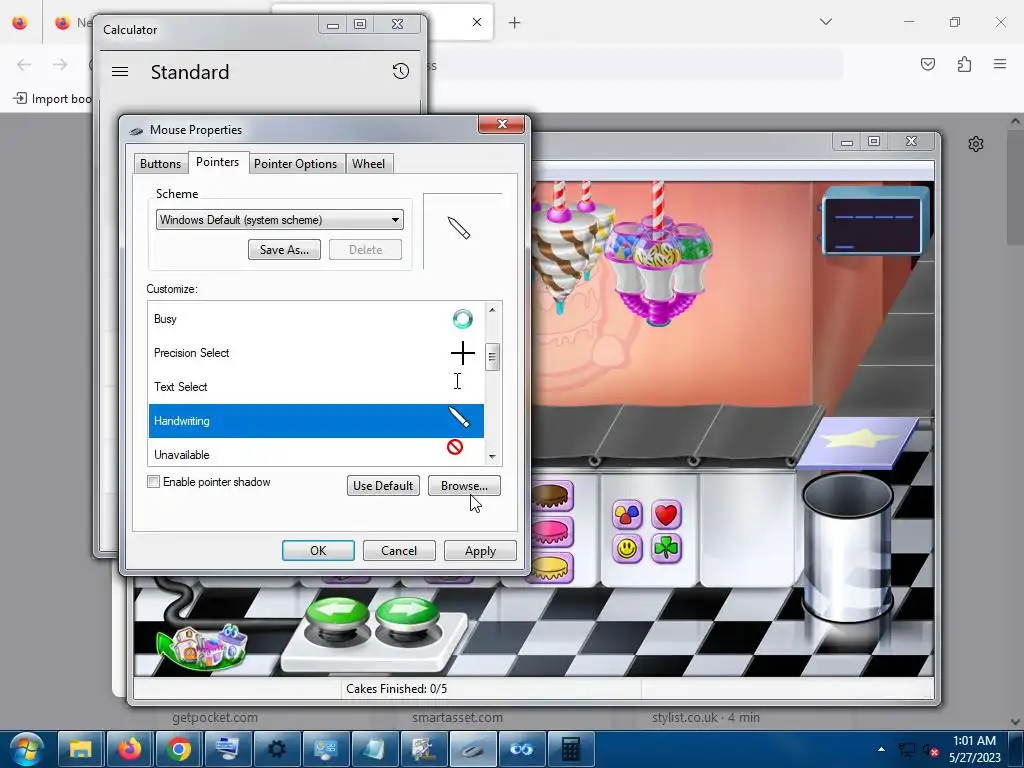The width and height of the screenshot is (1024, 768).
Task: Switch to the Wheel tab
Action: [x=368, y=164]
